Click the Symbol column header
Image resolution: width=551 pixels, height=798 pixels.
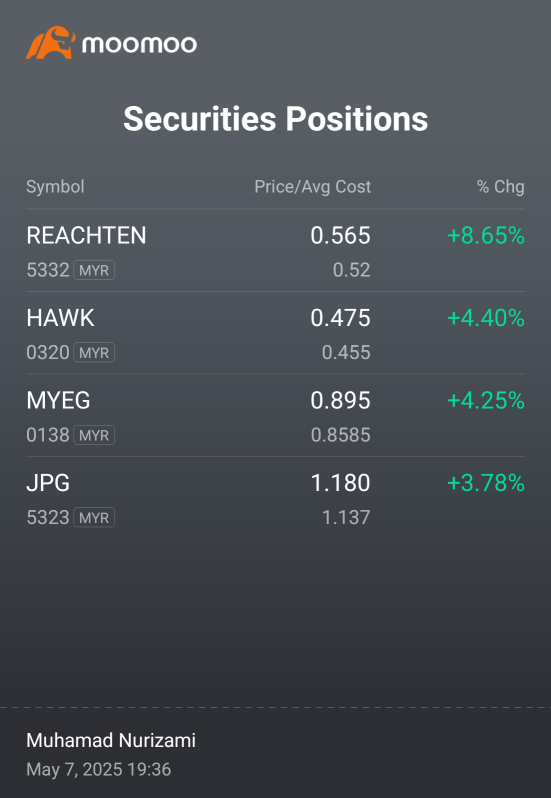[x=55, y=187]
